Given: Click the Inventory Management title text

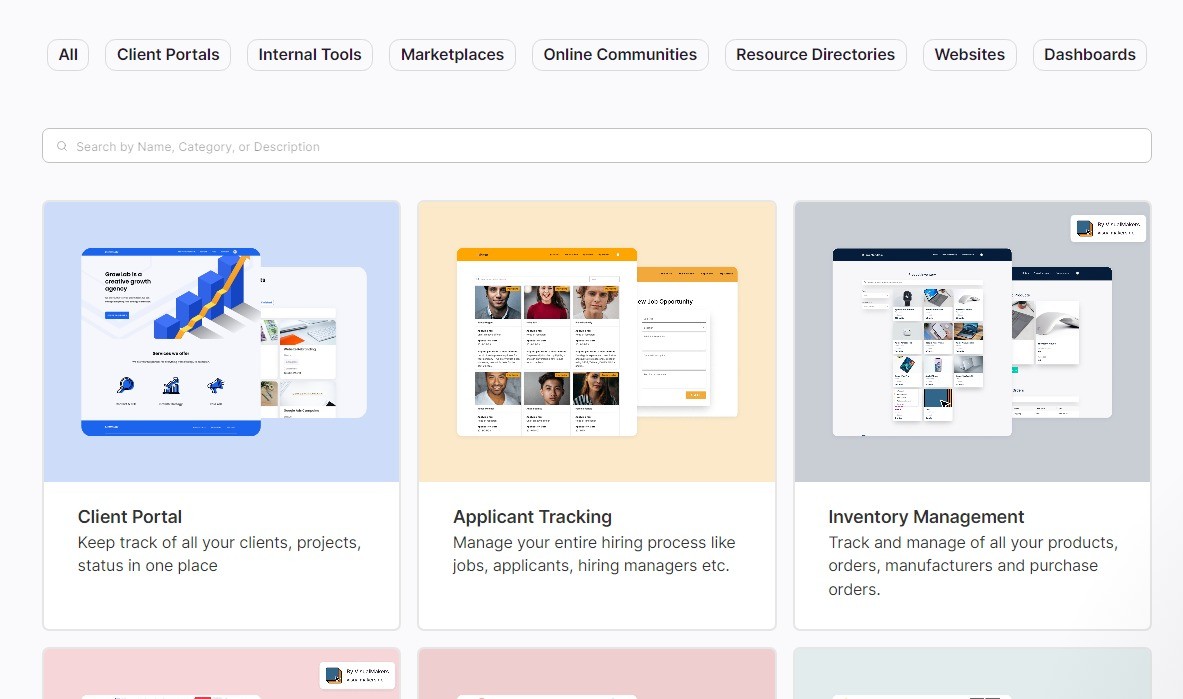Looking at the screenshot, I should point(926,517).
